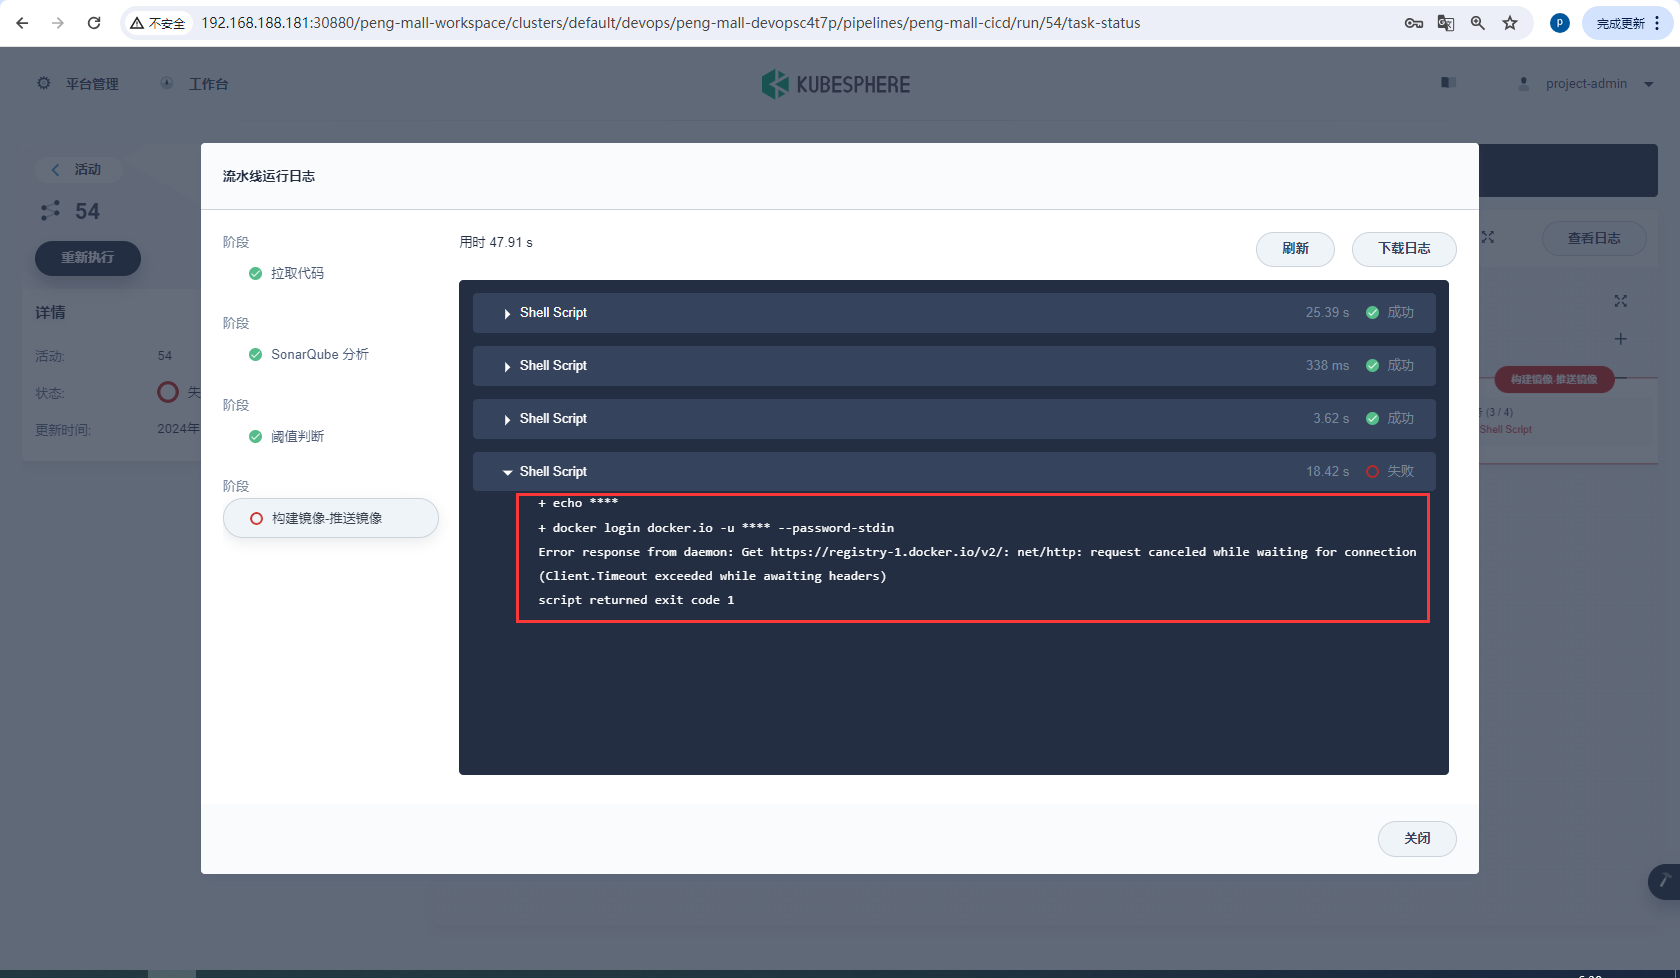Open the project-admin user dropdown

pos(1586,84)
